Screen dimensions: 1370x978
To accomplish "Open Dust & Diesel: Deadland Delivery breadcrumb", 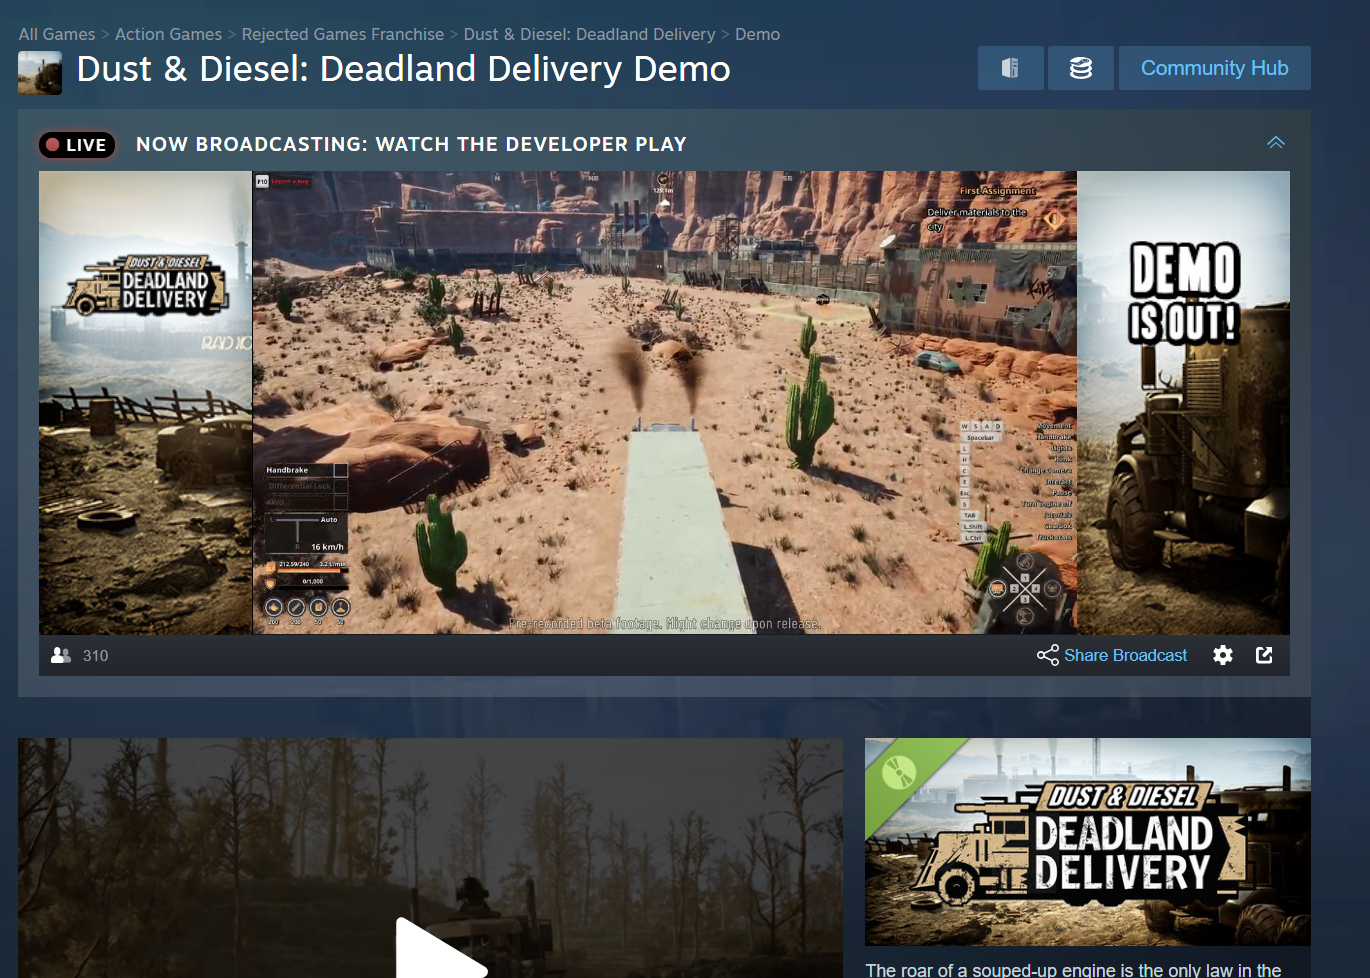I will tap(590, 34).
